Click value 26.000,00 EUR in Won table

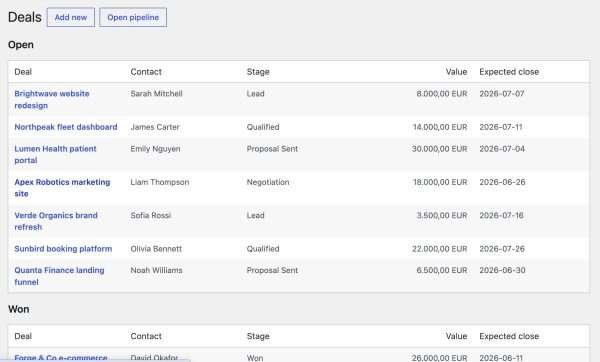(440, 358)
